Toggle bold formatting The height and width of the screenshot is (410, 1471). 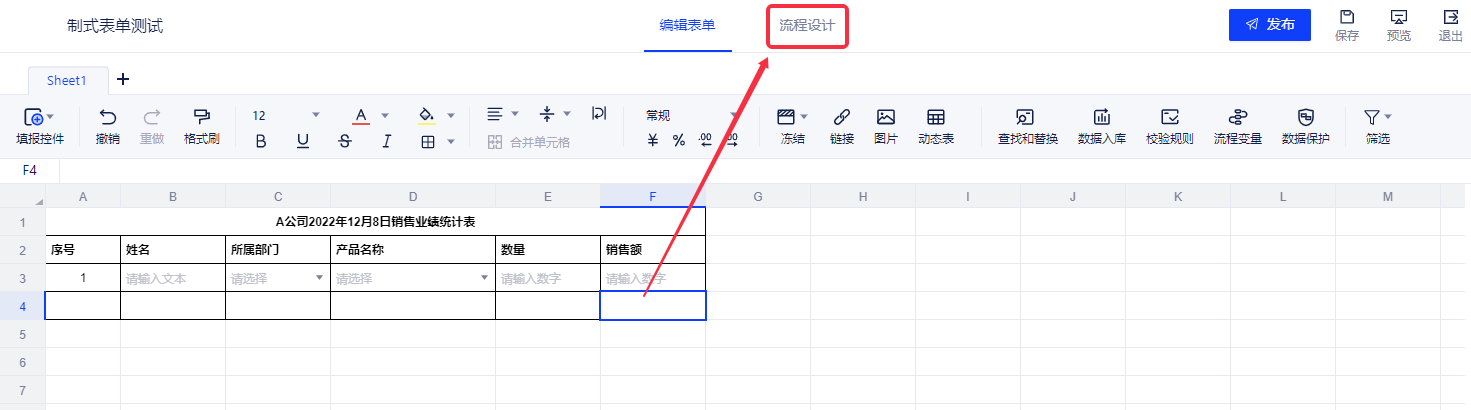point(261,142)
